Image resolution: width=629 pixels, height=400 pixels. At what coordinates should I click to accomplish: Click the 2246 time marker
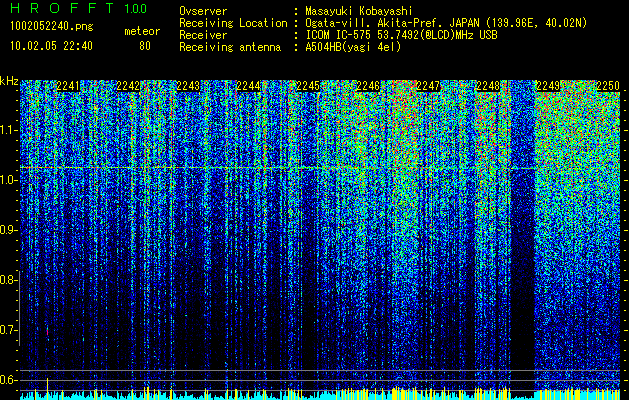point(368,86)
